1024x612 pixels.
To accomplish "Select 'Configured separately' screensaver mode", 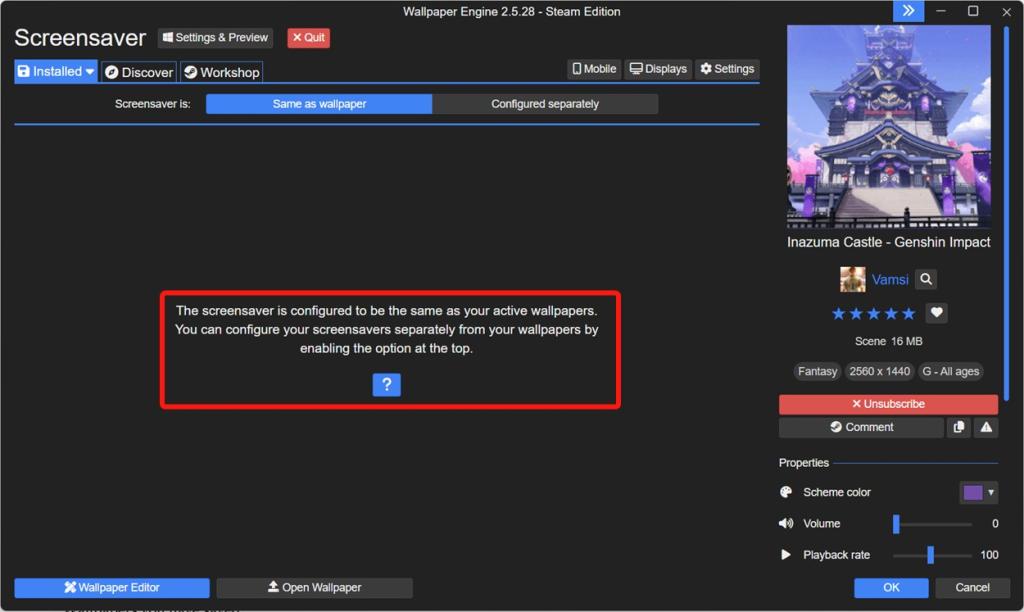I will 545,103.
